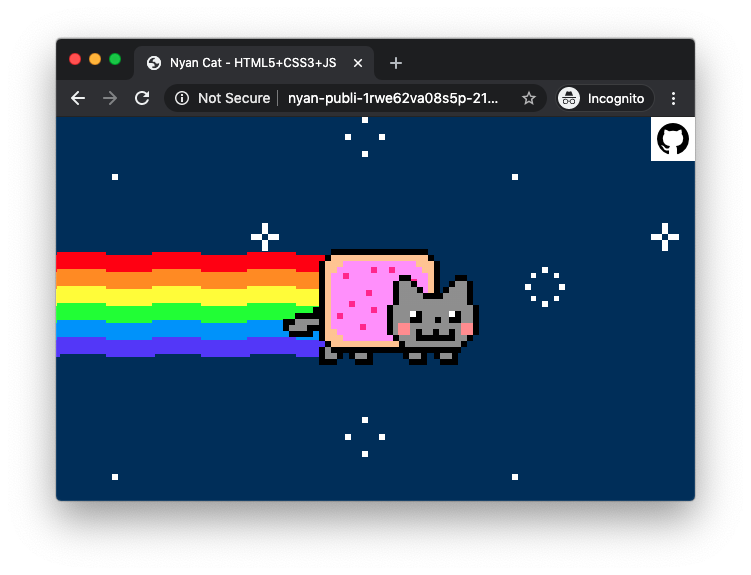Click the forward navigation arrow

[x=110, y=98]
